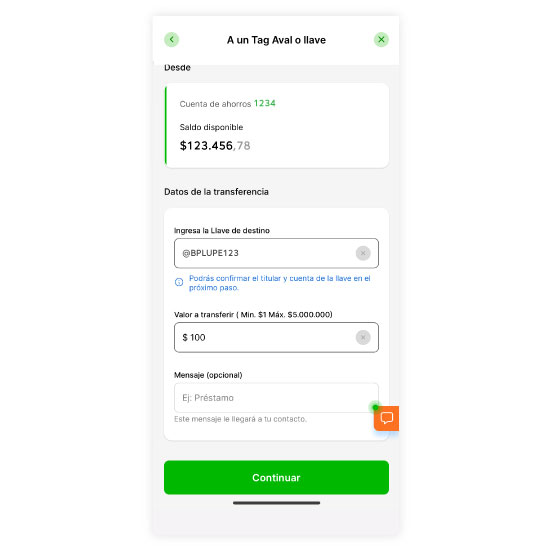The width and height of the screenshot is (550, 550).
Task: Open the orange chat support bubble
Action: tap(387, 418)
